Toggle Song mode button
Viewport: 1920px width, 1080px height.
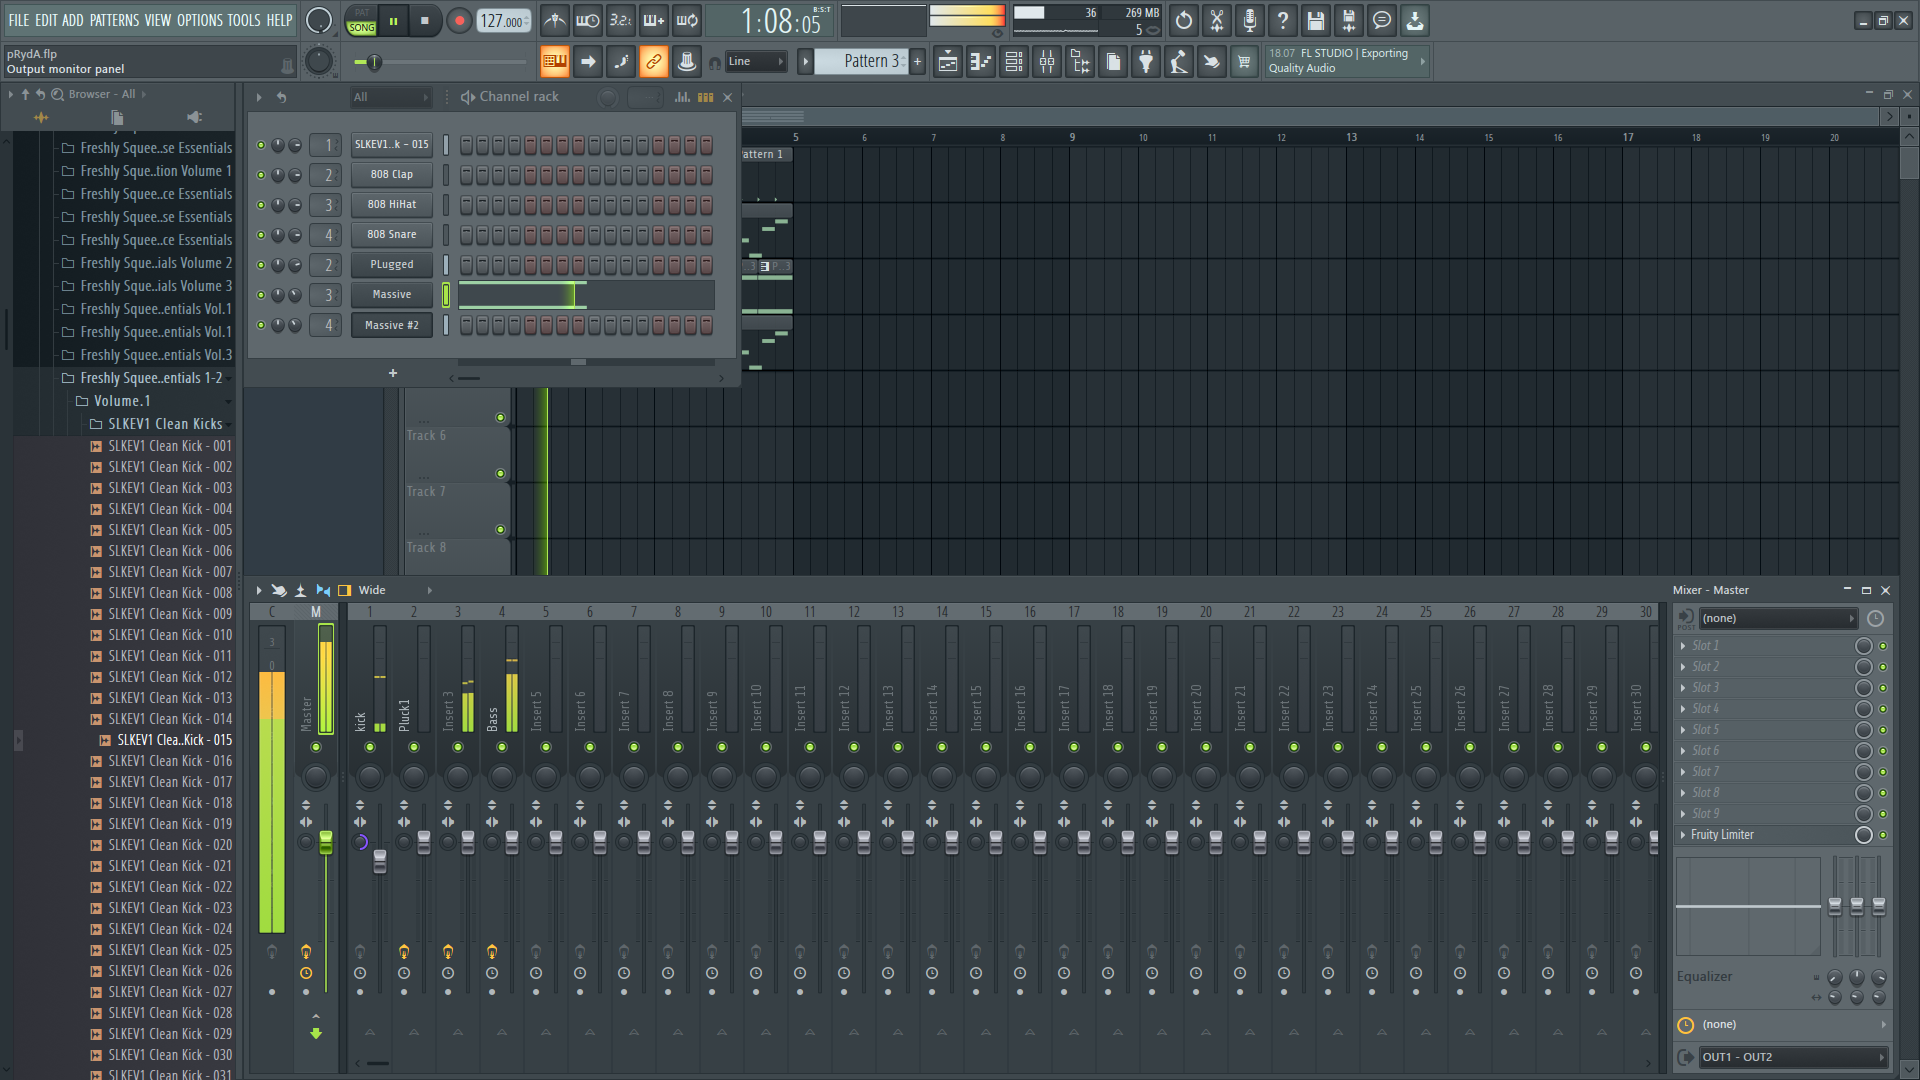pos(361,27)
